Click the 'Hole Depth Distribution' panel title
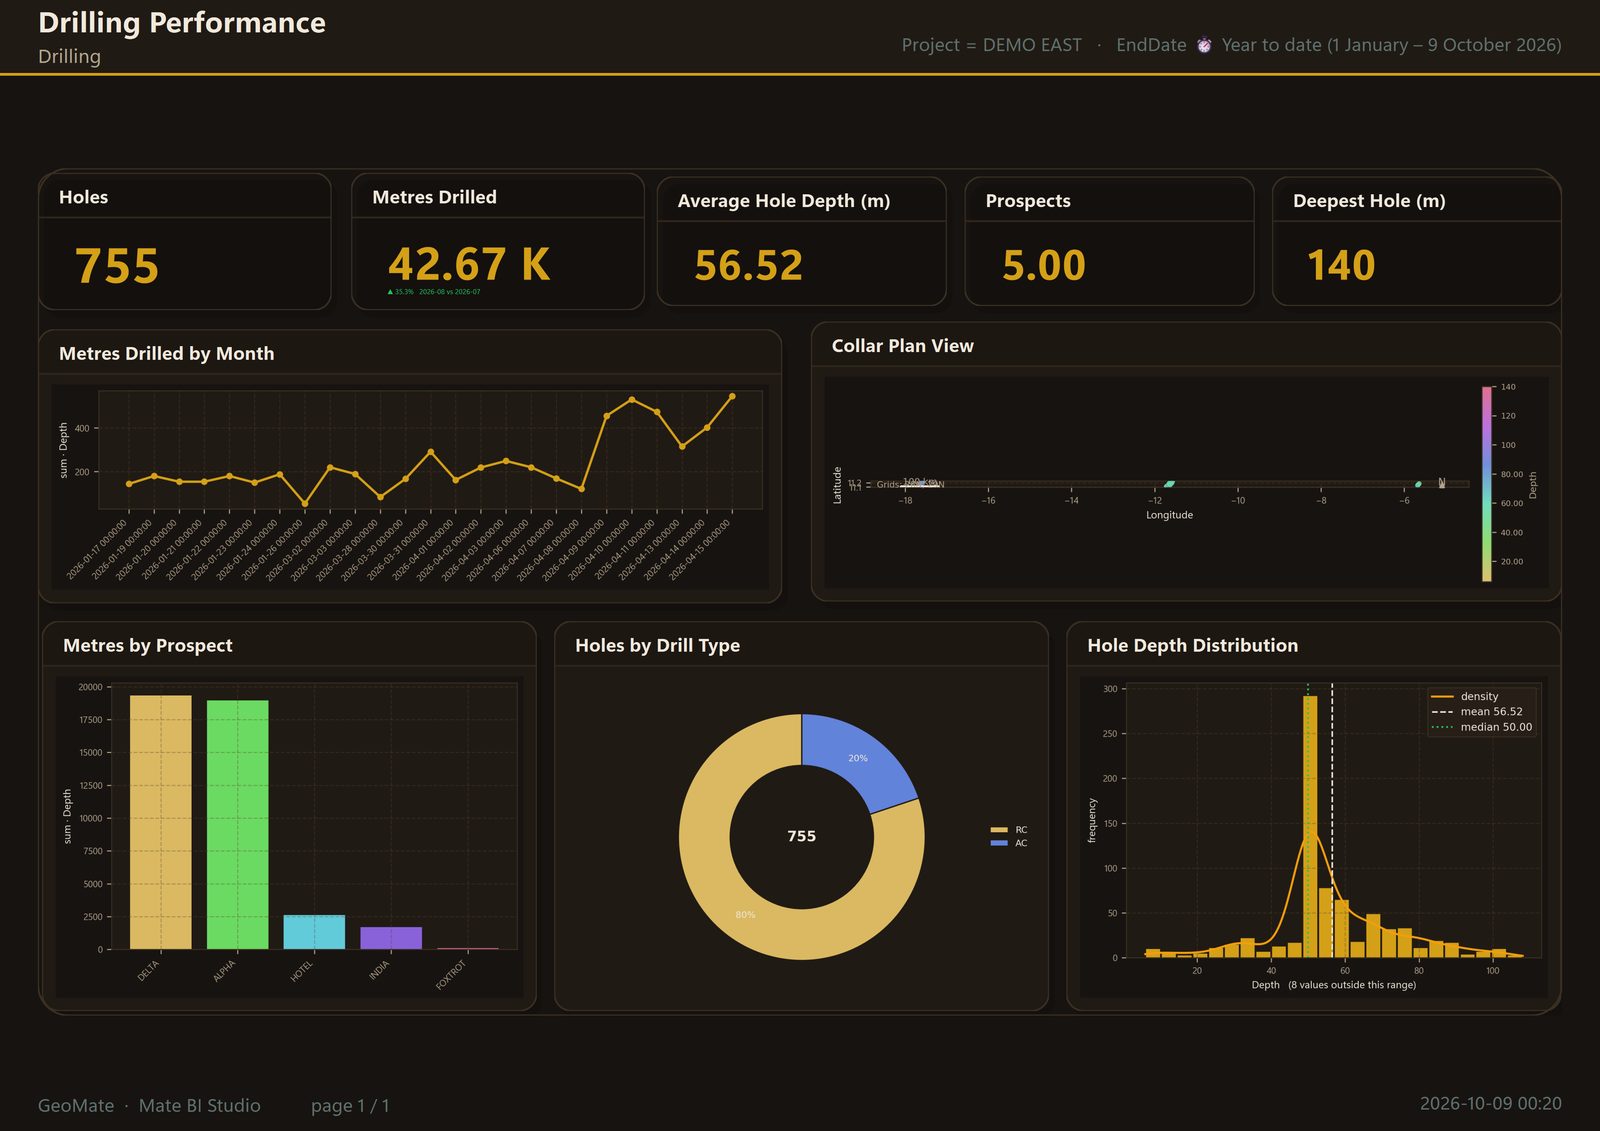This screenshot has width=1600, height=1131. (1192, 645)
